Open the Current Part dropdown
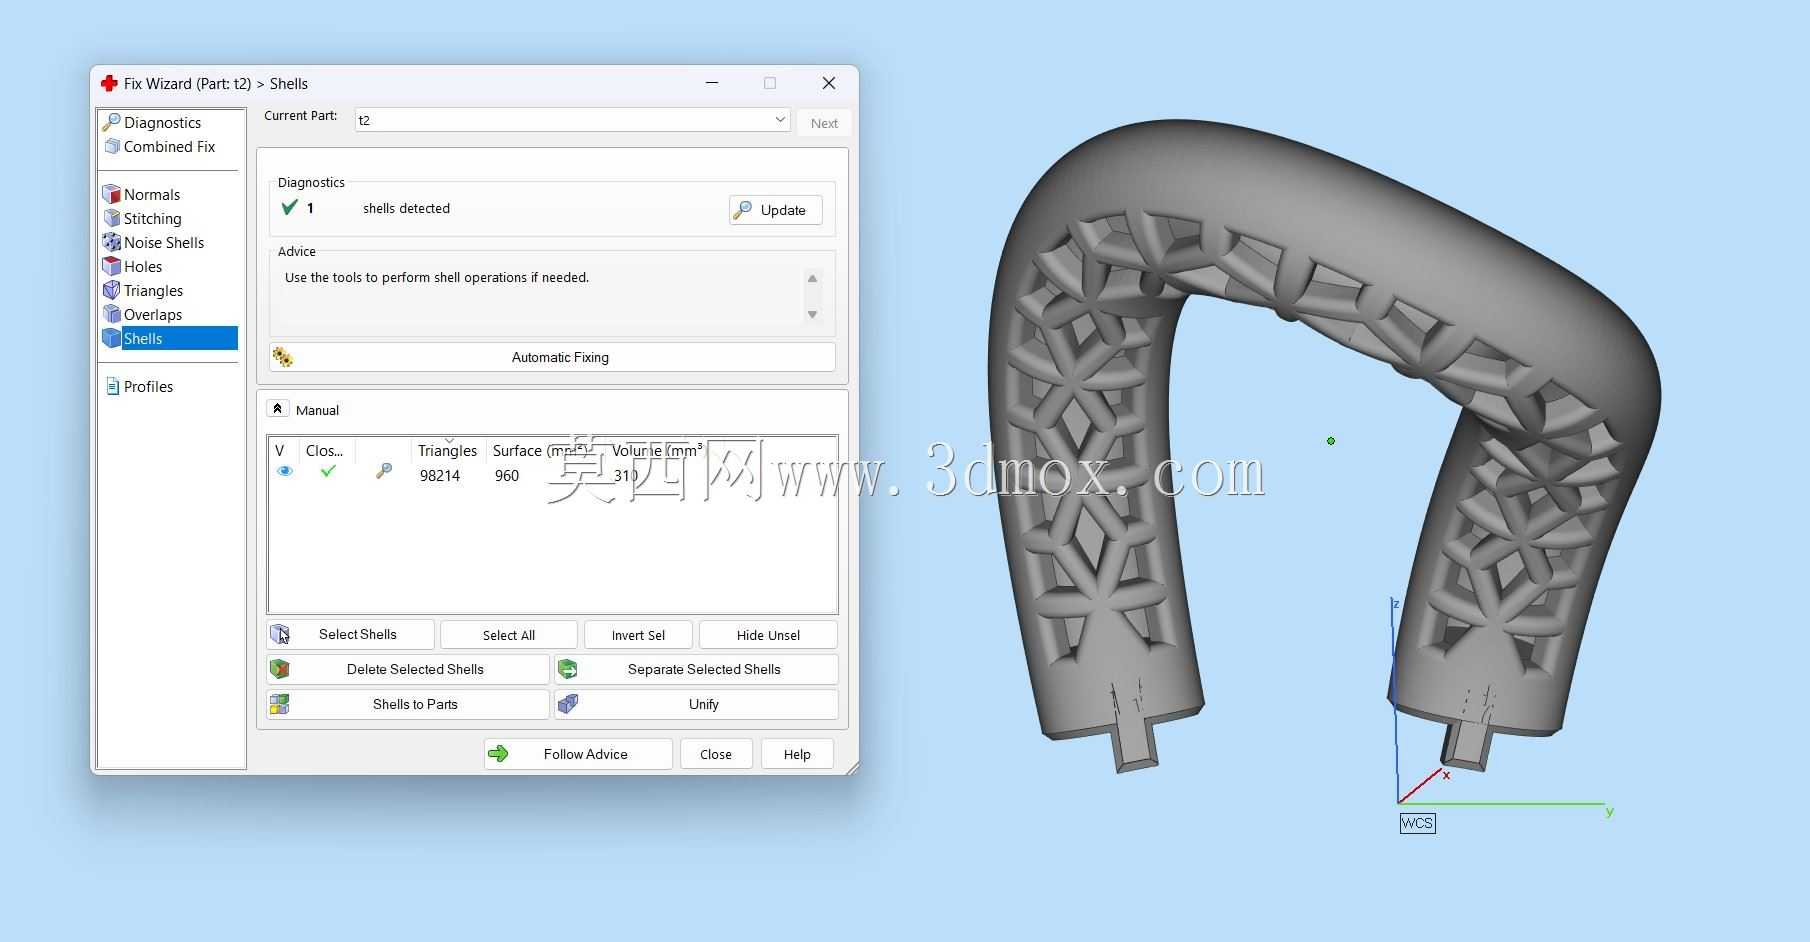The height and width of the screenshot is (942, 1810). click(572, 120)
